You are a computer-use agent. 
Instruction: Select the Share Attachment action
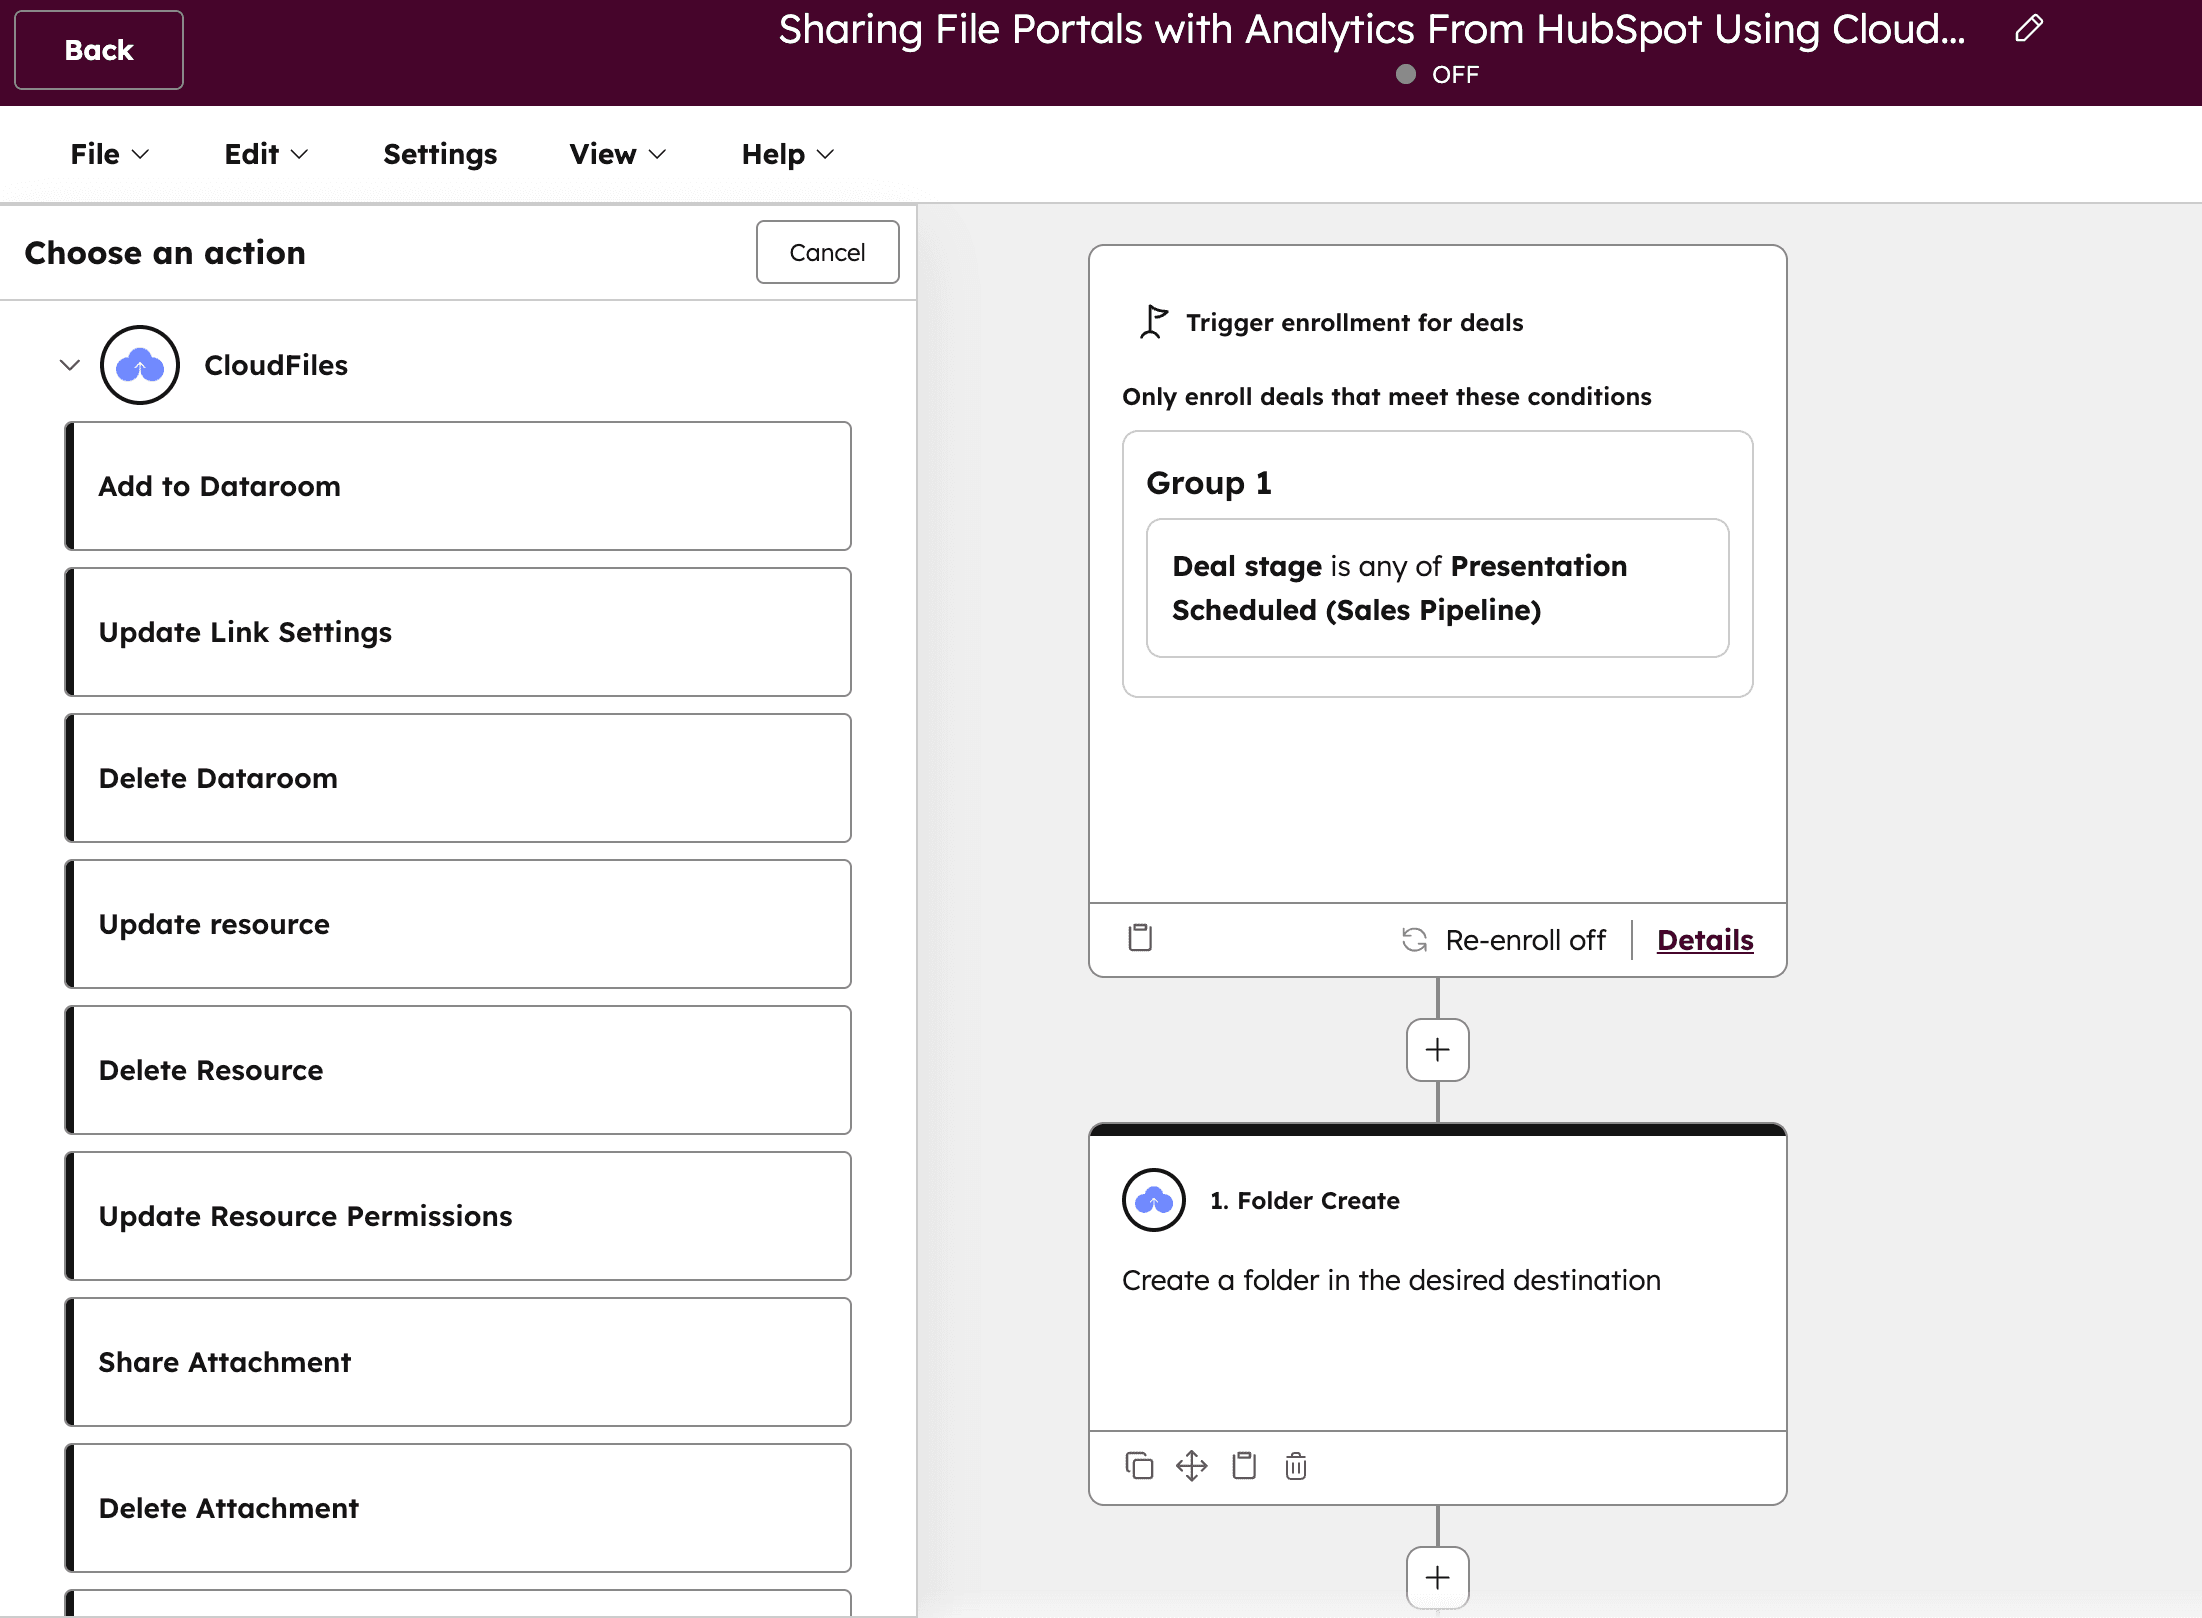(x=457, y=1362)
